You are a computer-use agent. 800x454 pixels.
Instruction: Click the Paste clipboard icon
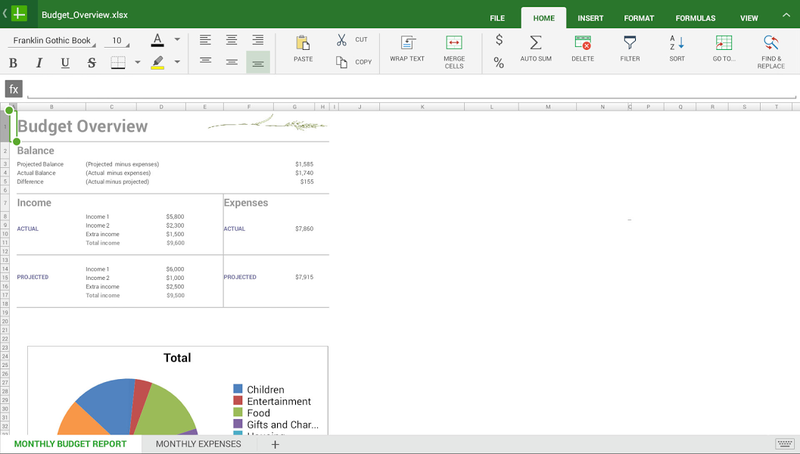[x=303, y=43]
